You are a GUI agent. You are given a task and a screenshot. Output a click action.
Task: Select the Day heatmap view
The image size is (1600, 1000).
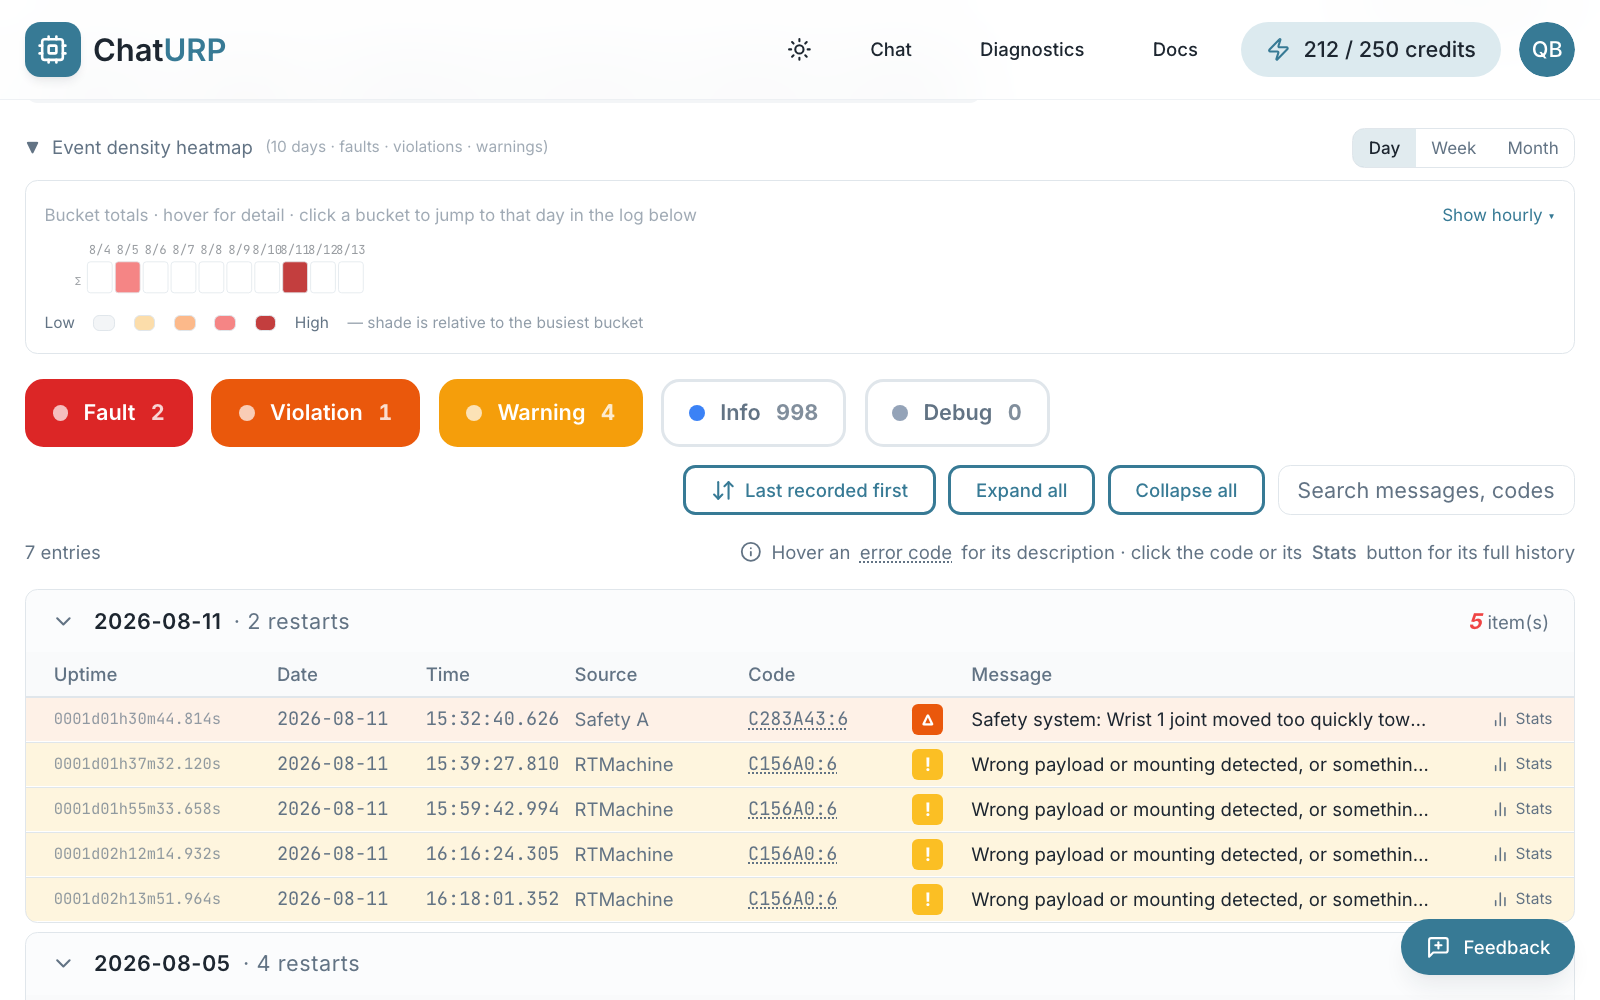point(1384,148)
